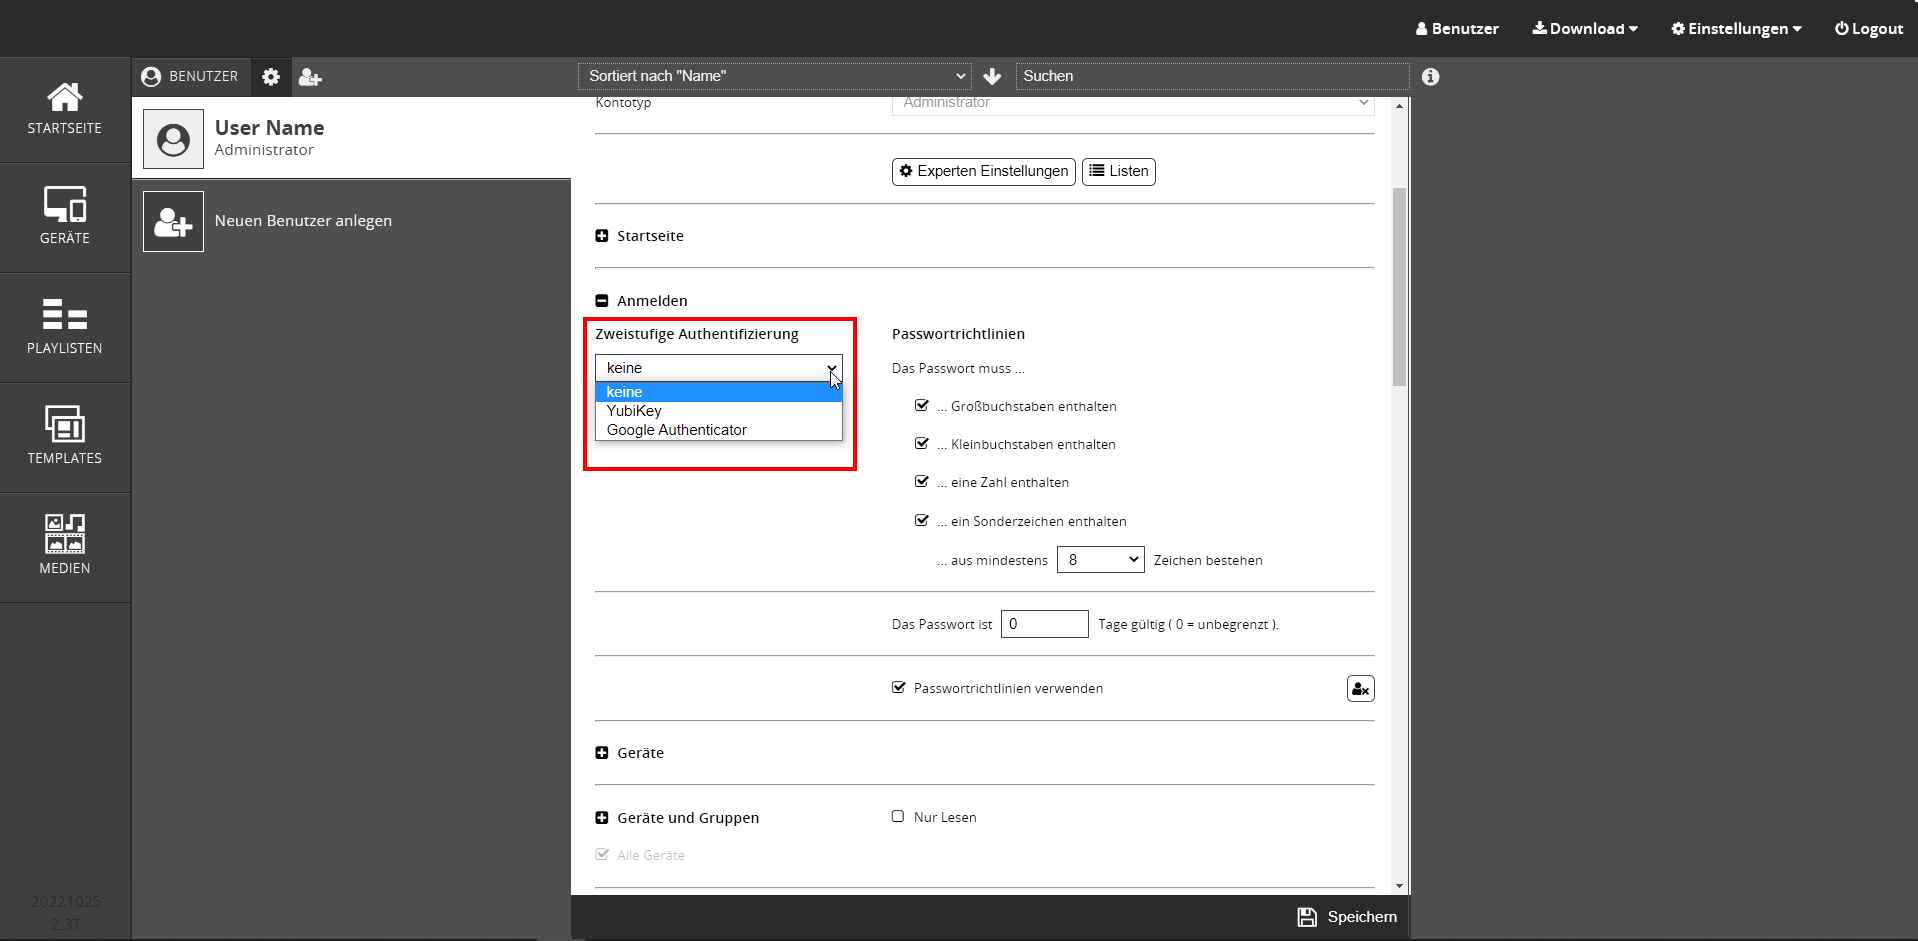The width and height of the screenshot is (1918, 941).
Task: Open the Medien media library
Action: 65,546
